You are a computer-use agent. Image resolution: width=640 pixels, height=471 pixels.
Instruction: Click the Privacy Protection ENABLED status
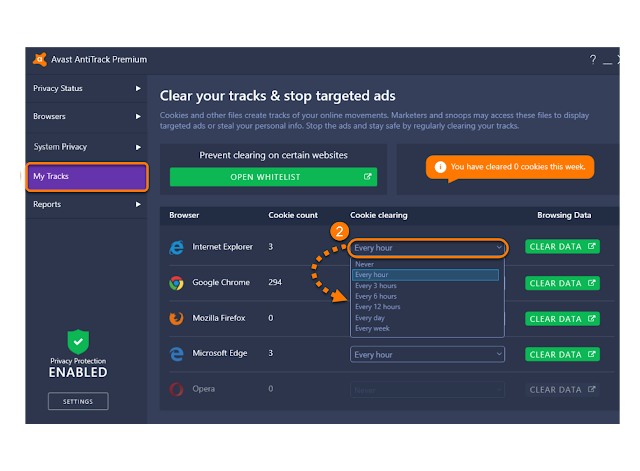coord(78,368)
